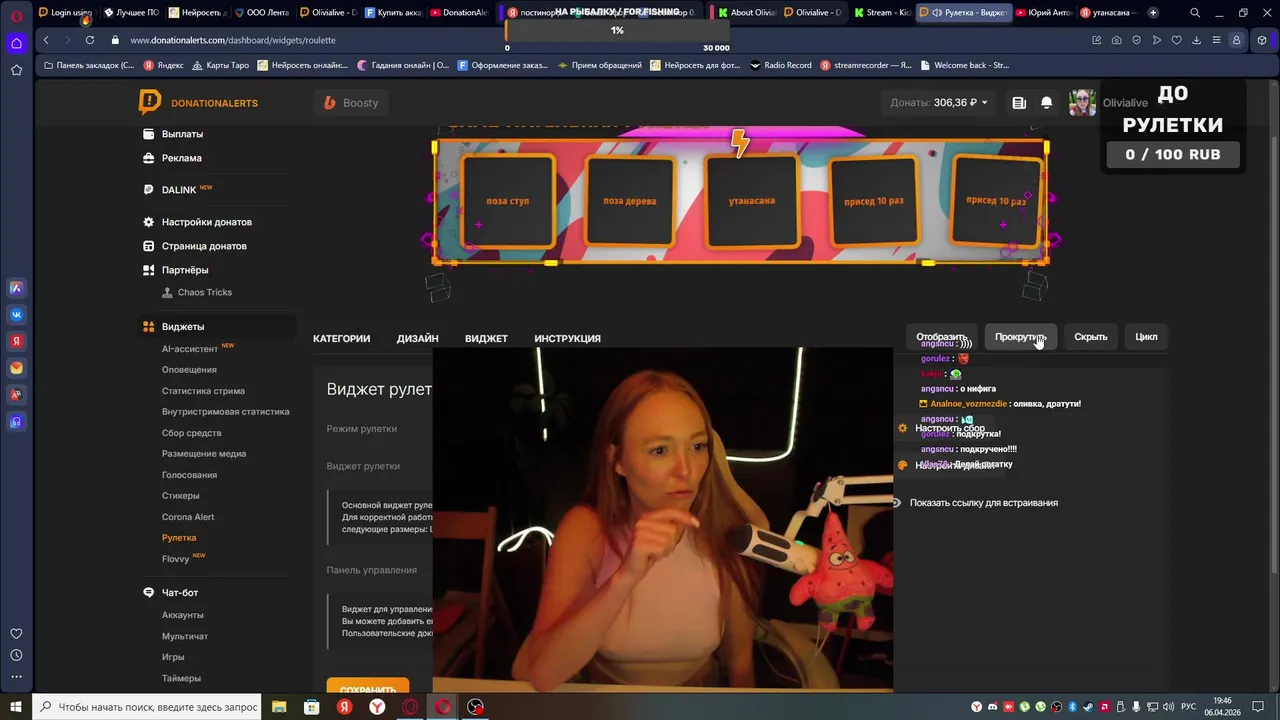Switch to the ДИЗАЙН tab

click(417, 339)
